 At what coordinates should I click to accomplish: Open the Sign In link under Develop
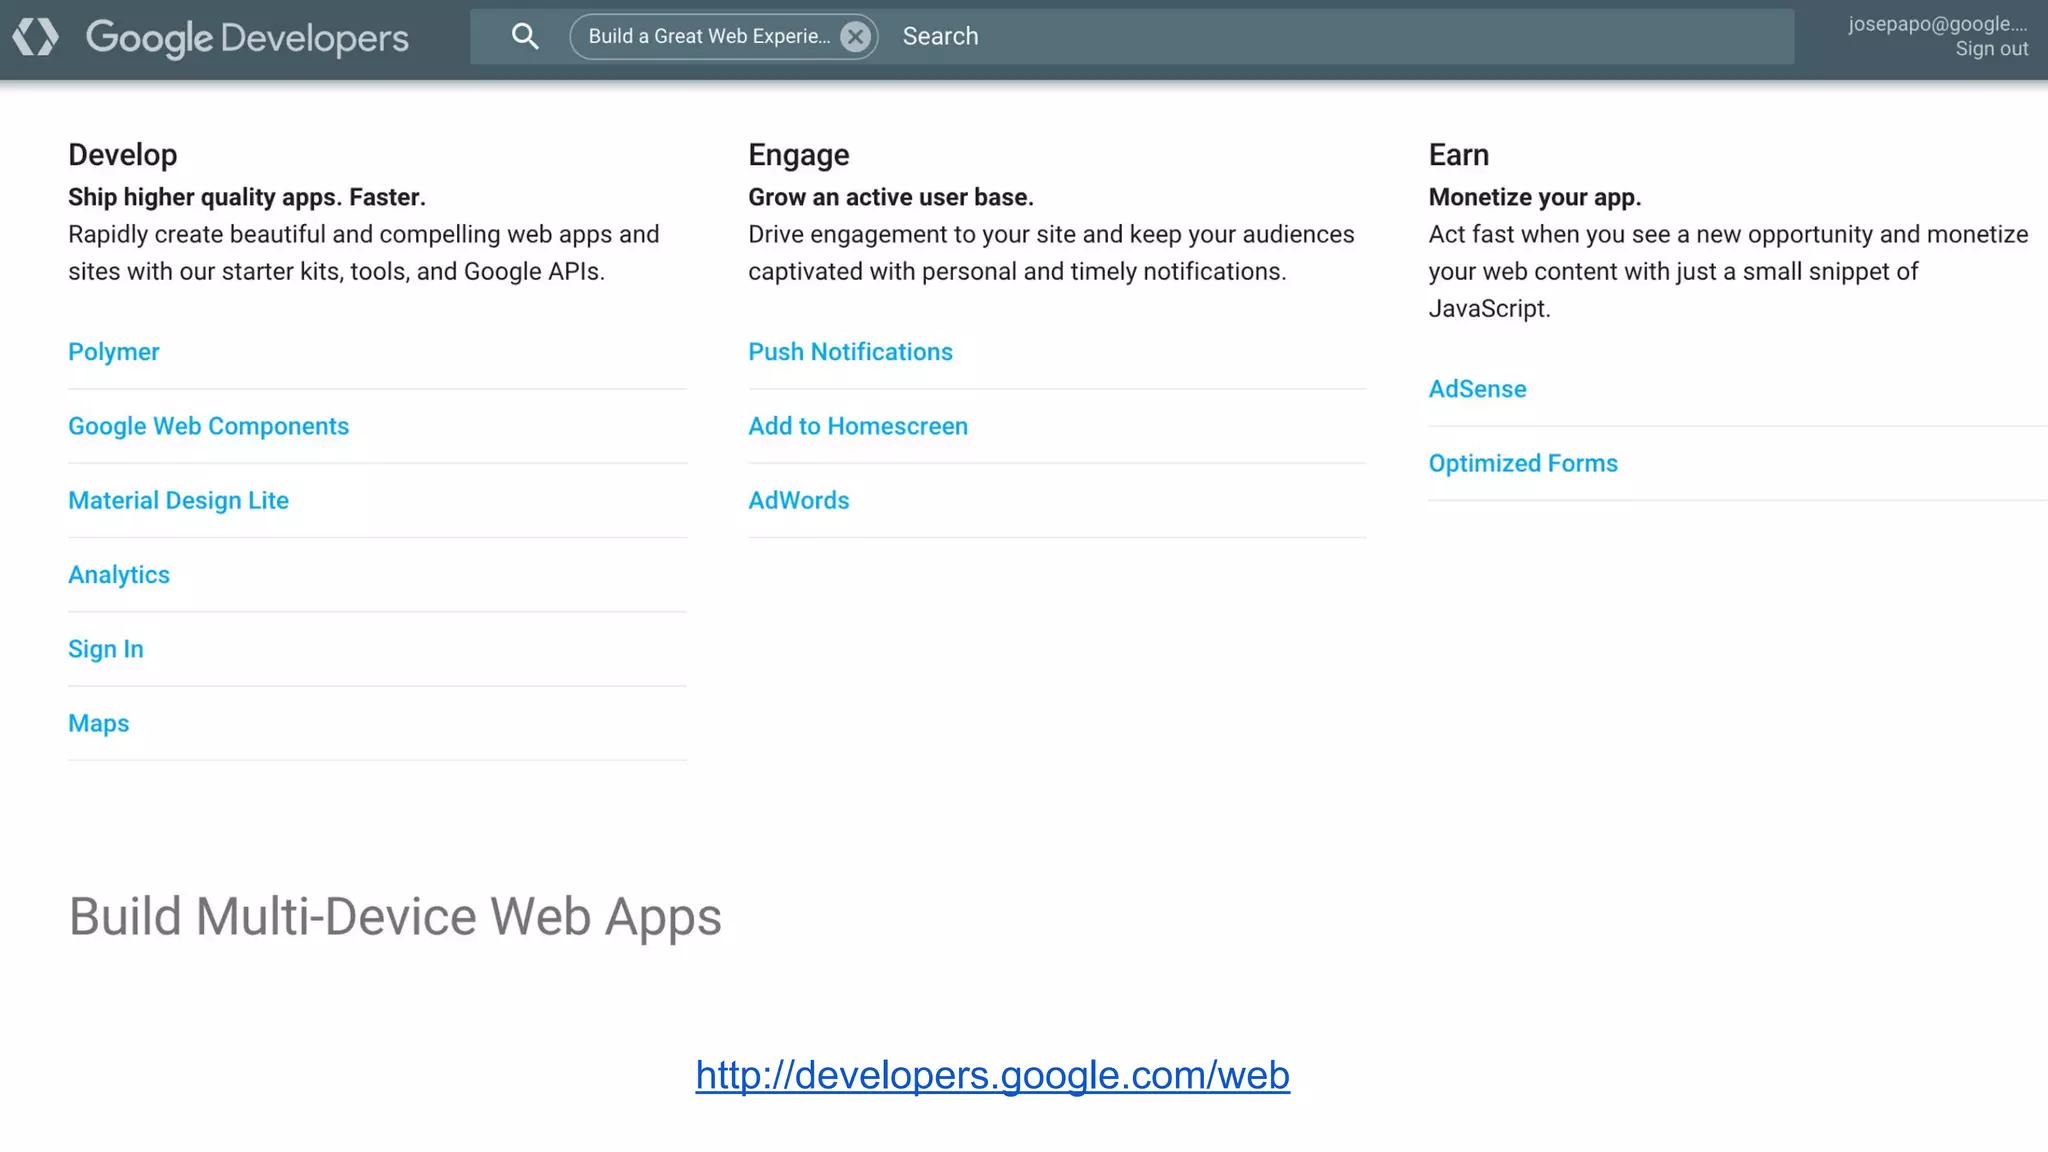(x=106, y=649)
